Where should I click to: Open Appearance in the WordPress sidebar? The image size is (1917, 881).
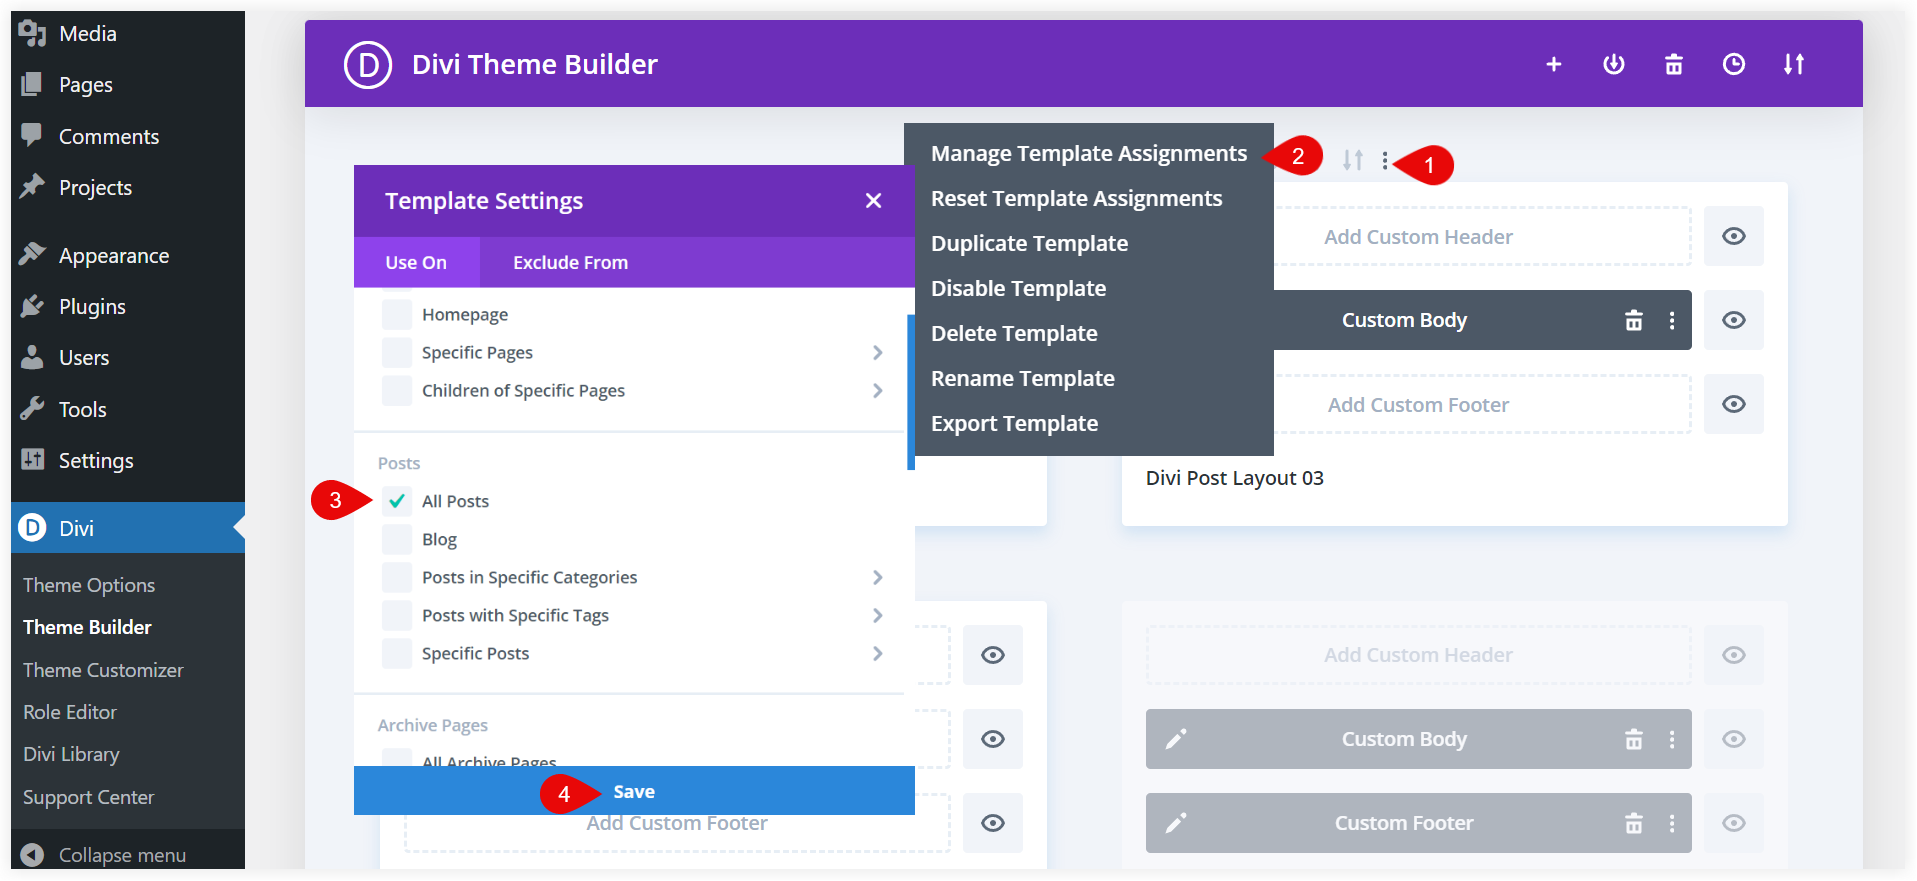128,255
